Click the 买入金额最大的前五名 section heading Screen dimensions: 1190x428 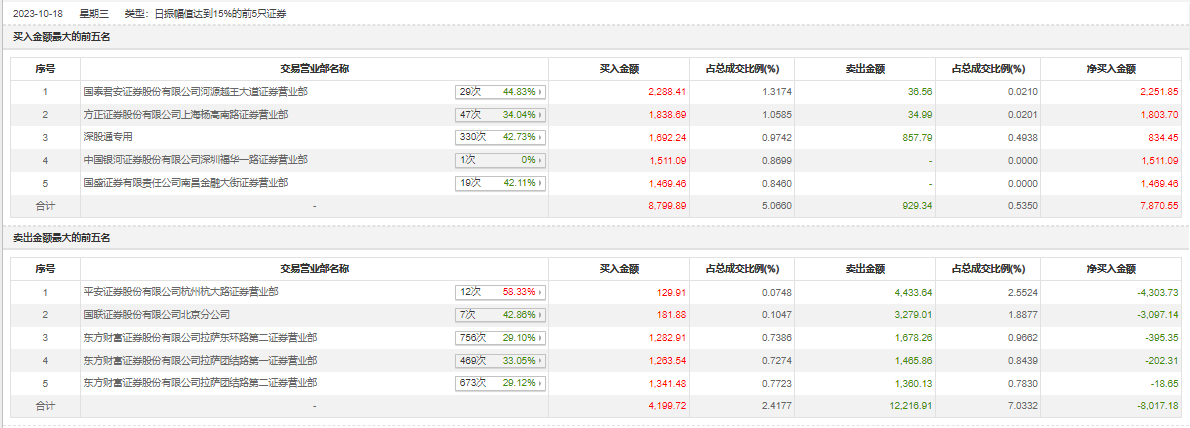61,37
